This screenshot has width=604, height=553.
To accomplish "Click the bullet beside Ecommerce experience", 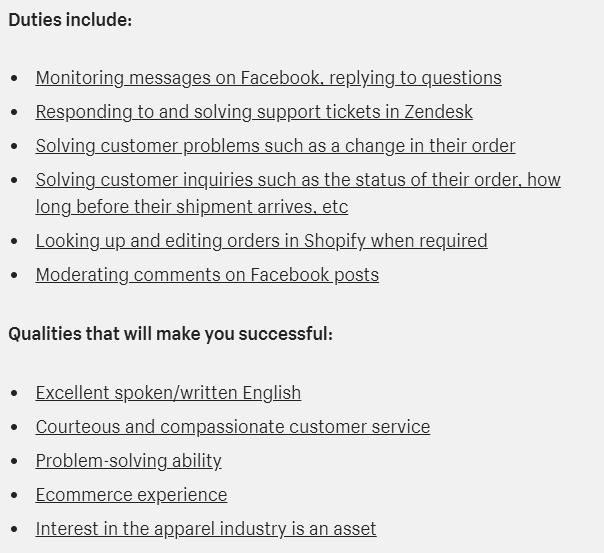I will point(15,495).
